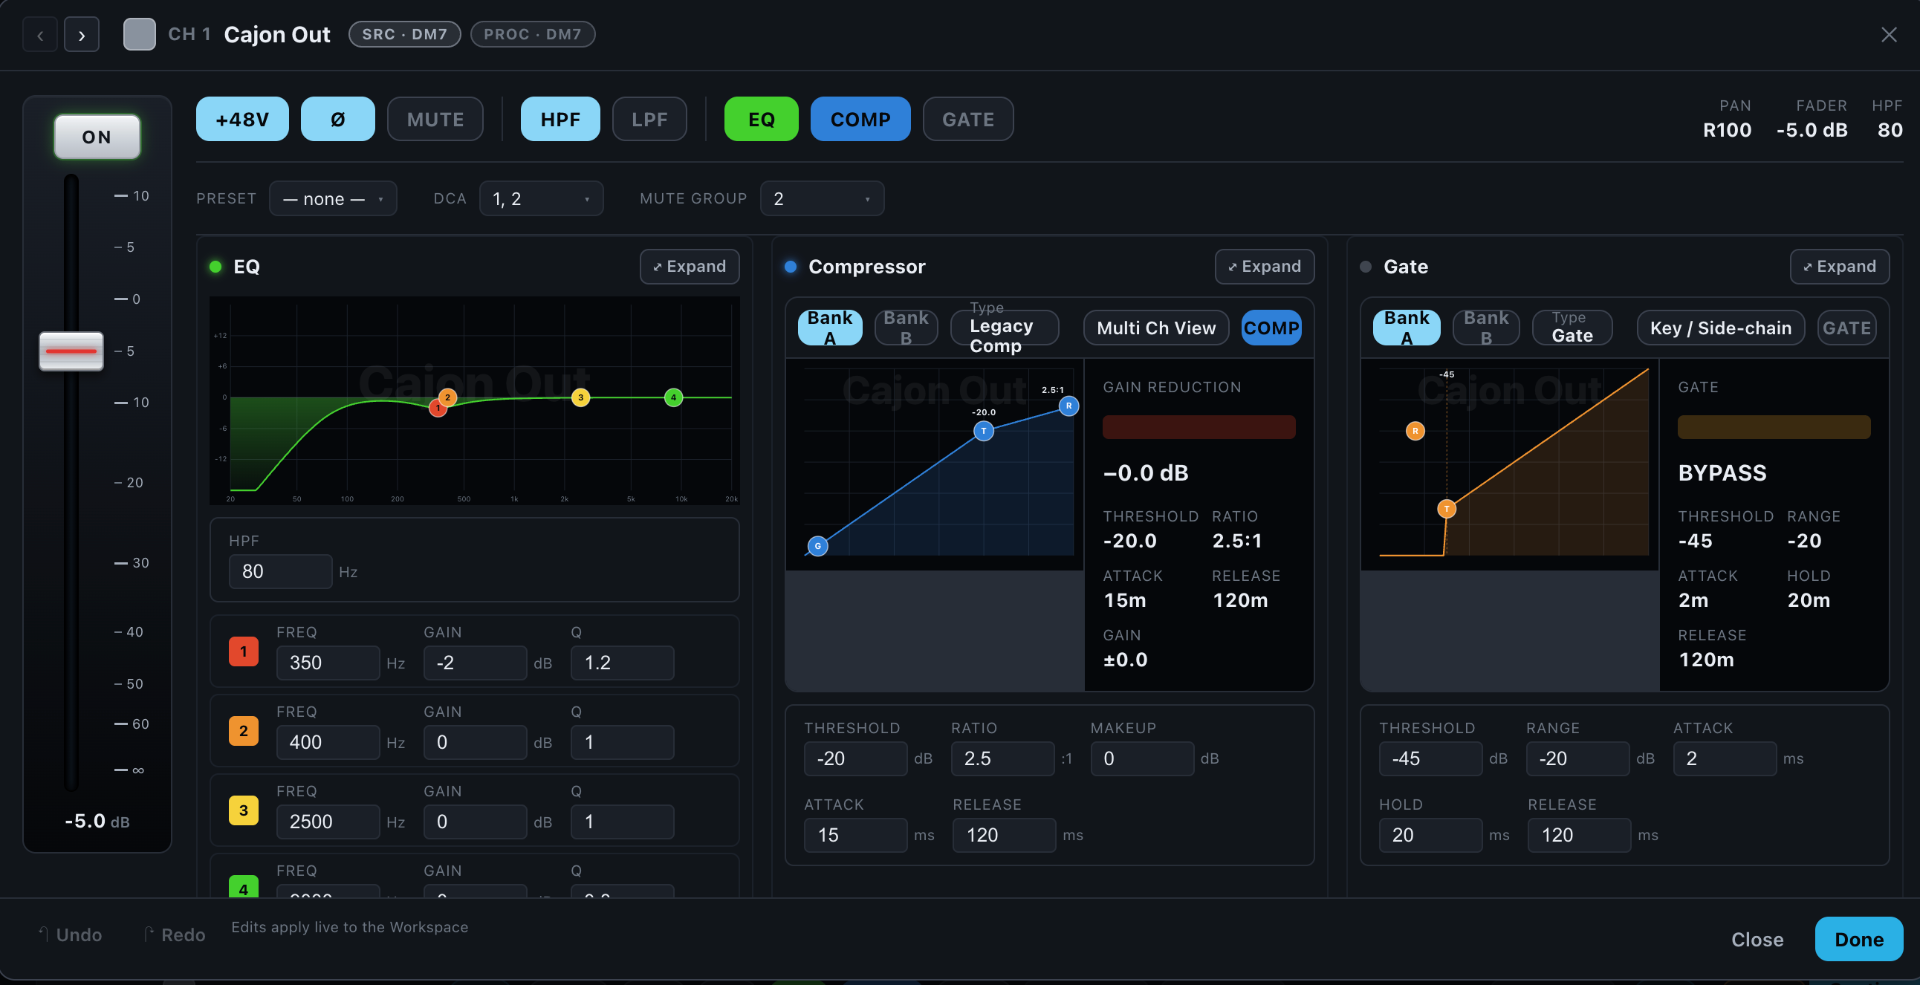This screenshot has width=1920, height=985.
Task: Confirm with the Done button
Action: [x=1859, y=940]
